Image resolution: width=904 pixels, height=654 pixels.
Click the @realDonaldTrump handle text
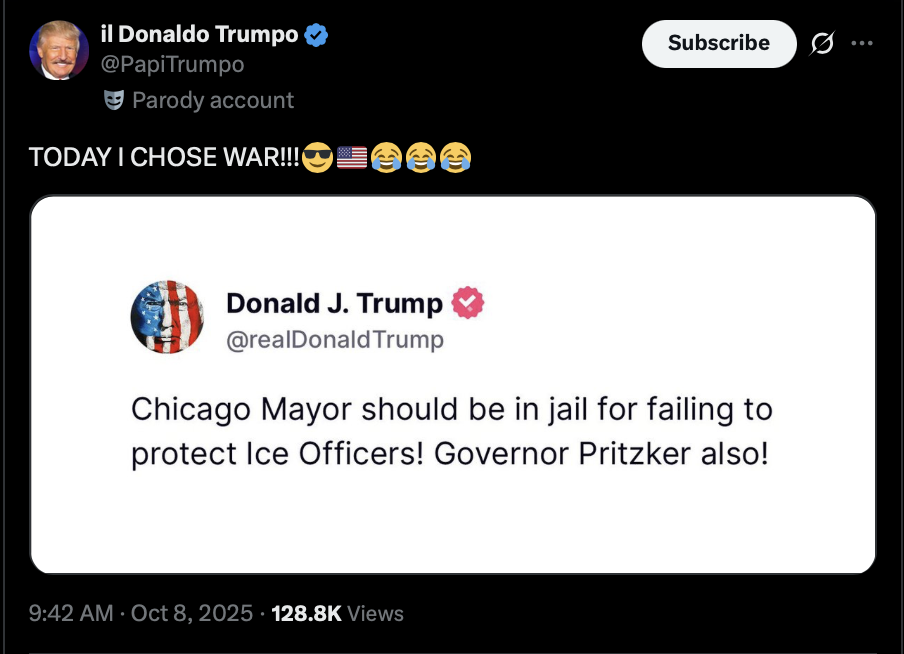[335, 340]
